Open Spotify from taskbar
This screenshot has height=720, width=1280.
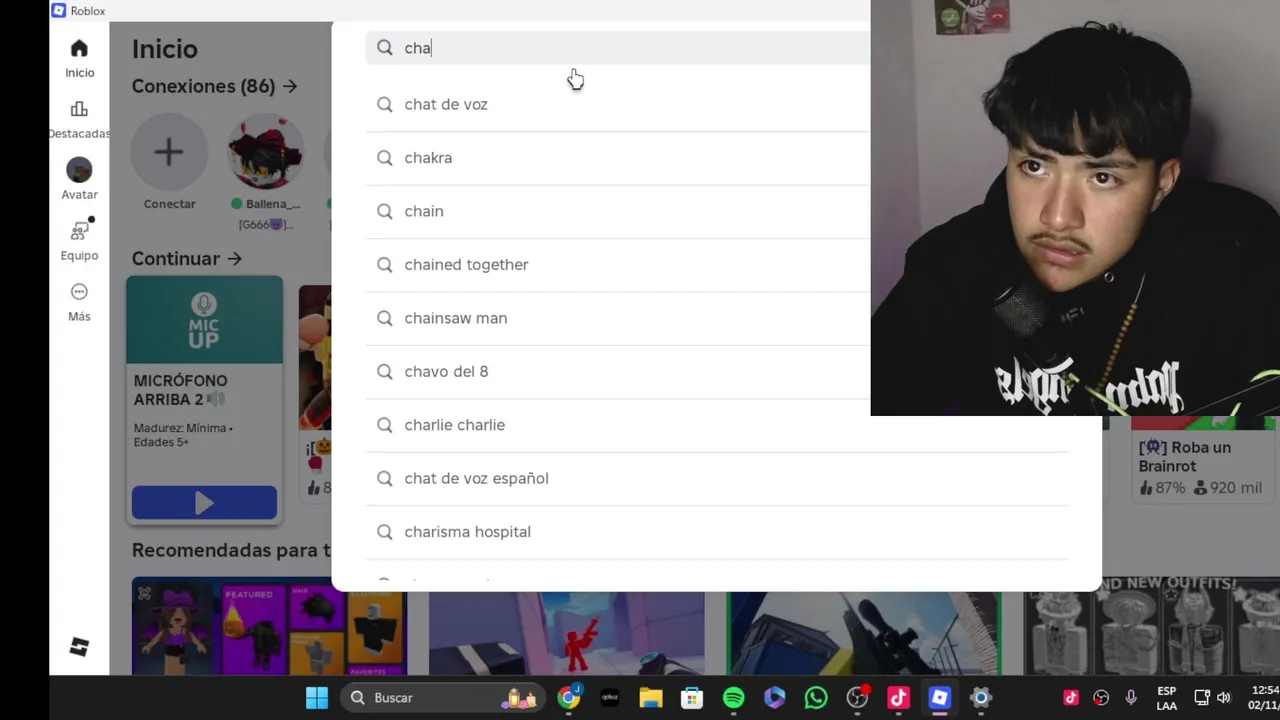click(733, 698)
